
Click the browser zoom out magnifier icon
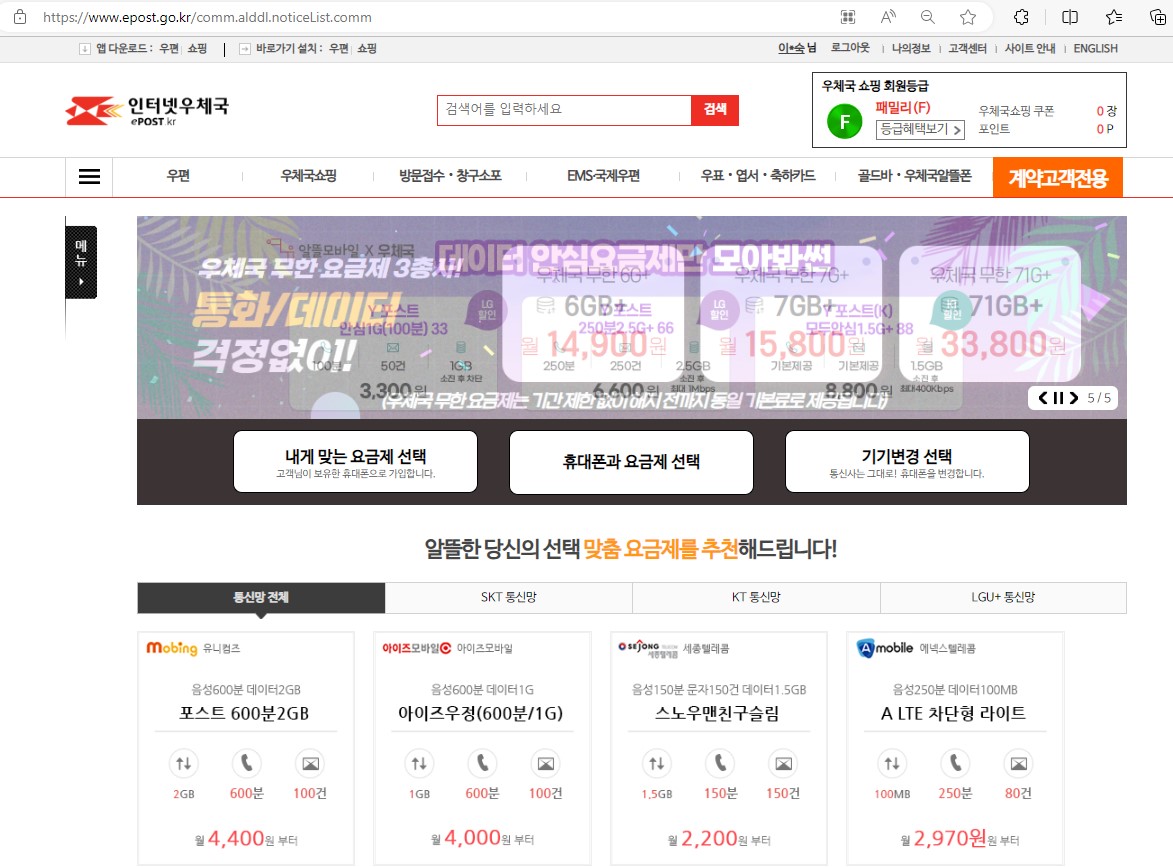928,16
